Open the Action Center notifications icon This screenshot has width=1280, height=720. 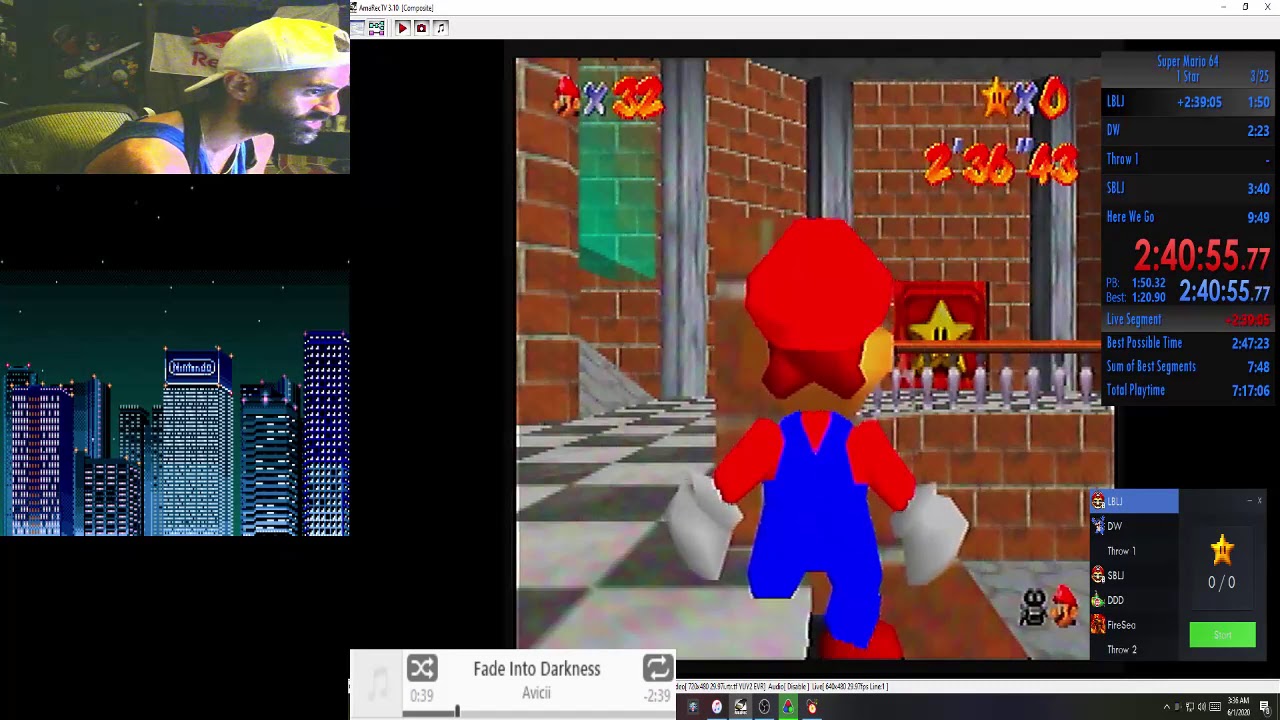click(x=1265, y=708)
